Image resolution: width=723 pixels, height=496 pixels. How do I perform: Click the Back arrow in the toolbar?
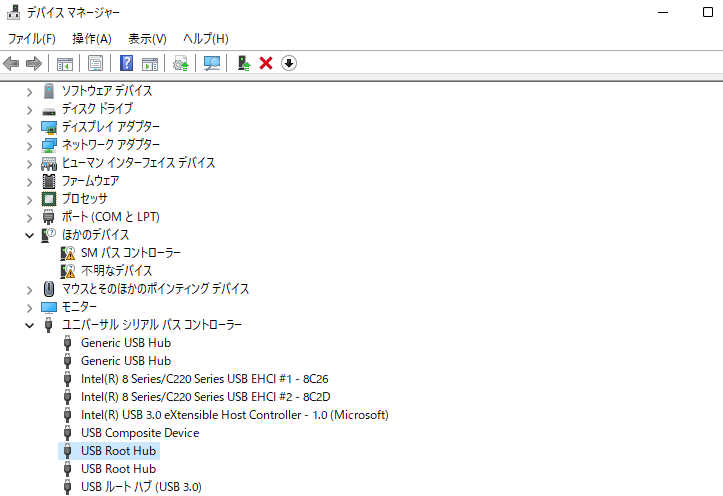tap(12, 63)
